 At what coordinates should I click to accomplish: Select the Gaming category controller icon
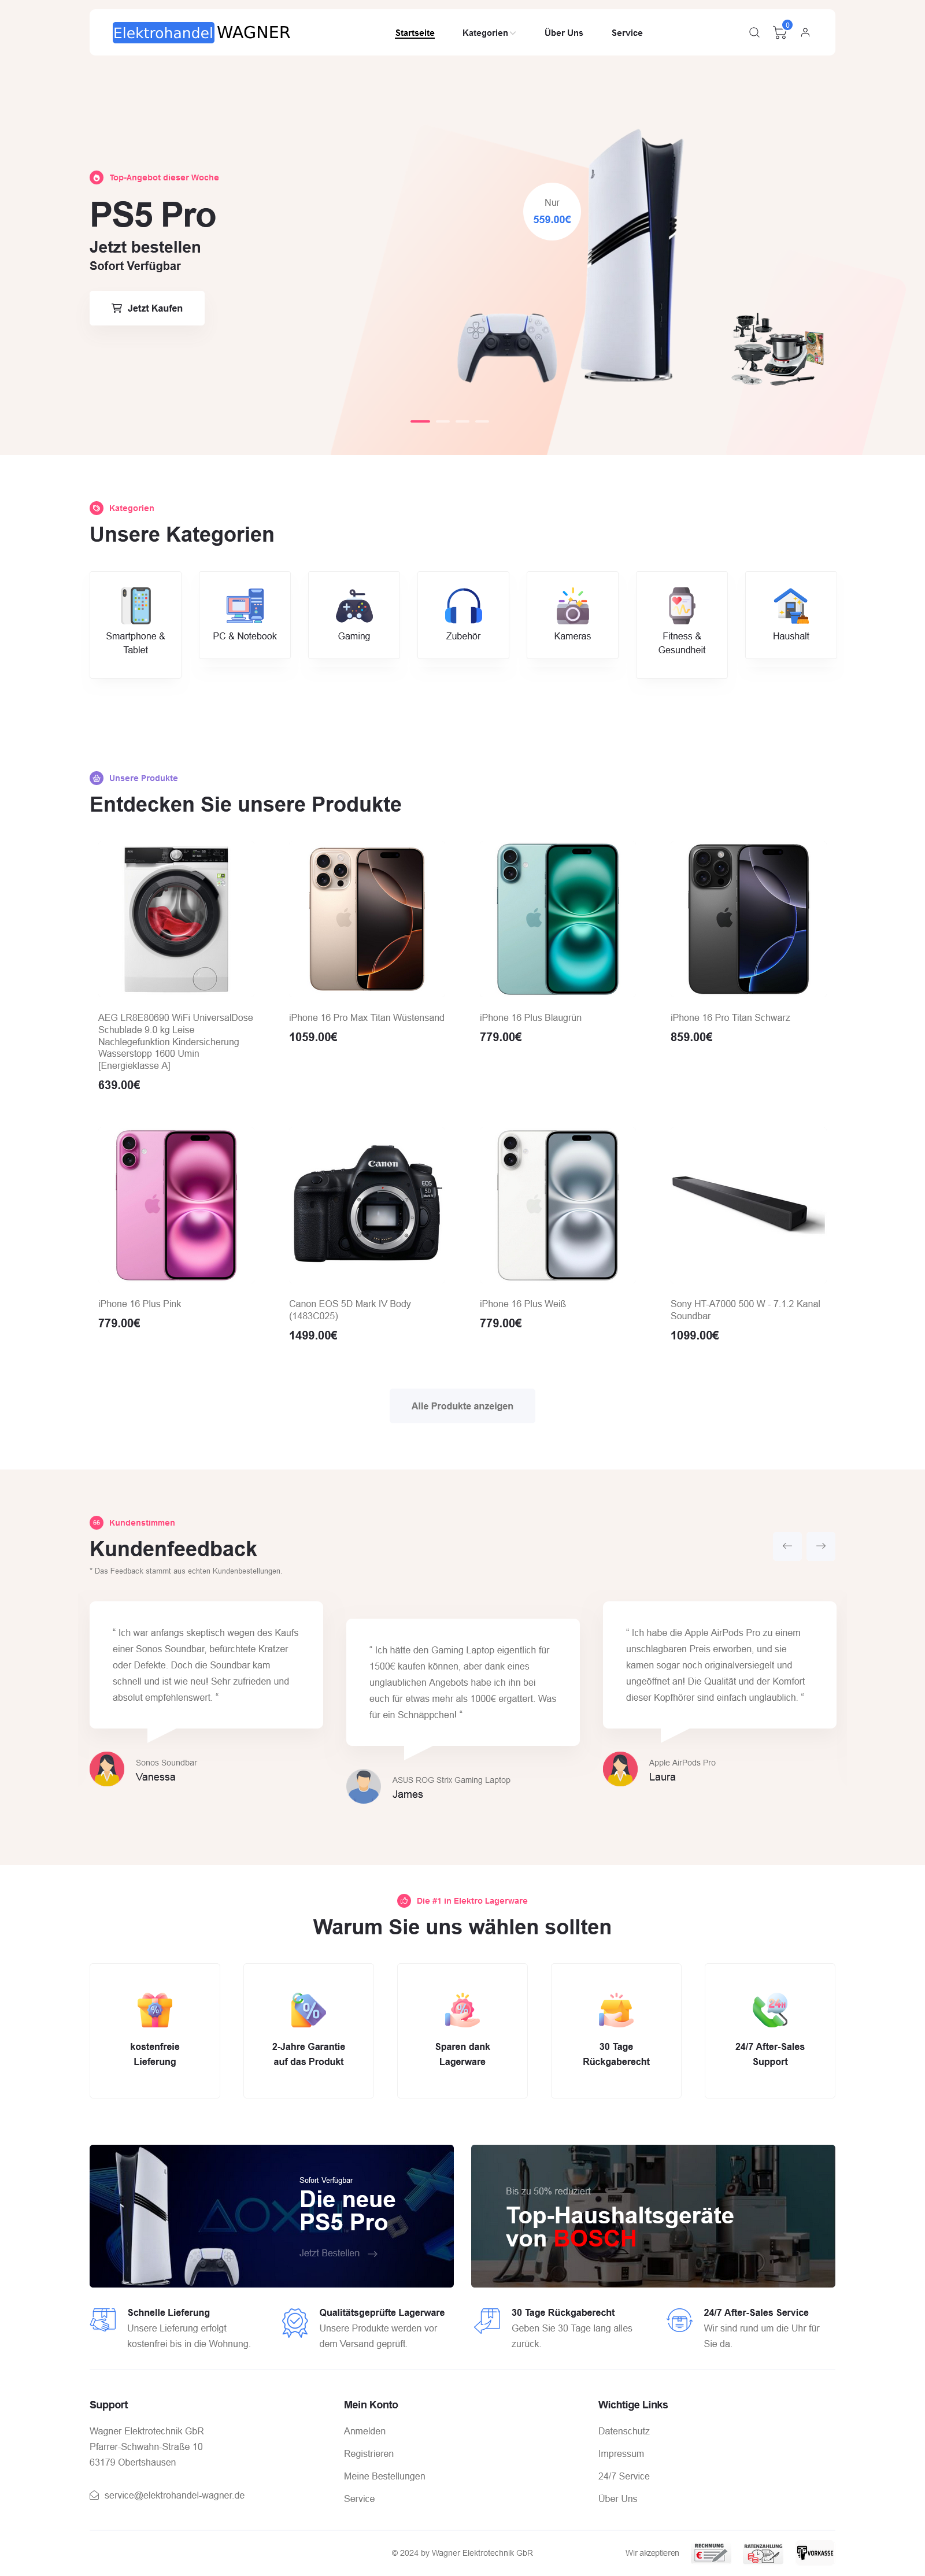point(354,606)
